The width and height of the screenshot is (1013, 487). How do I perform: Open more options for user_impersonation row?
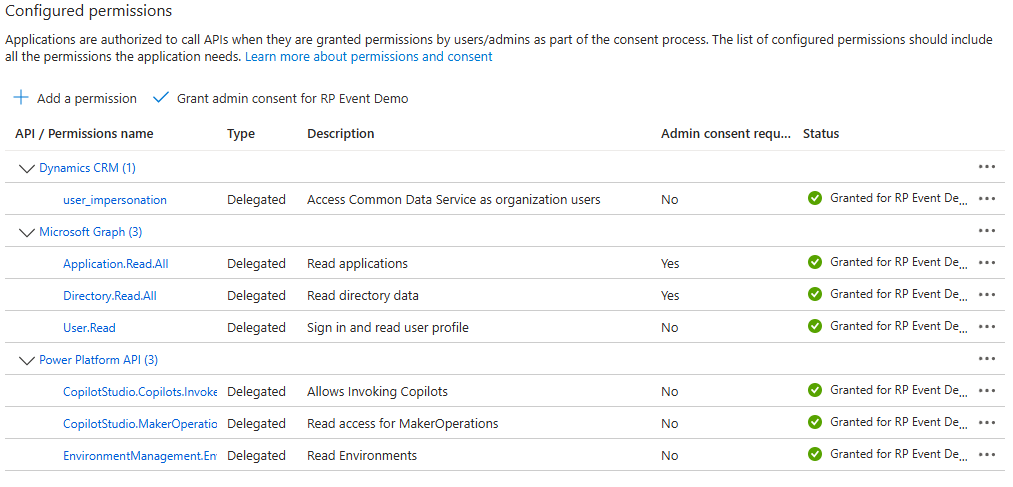pos(987,199)
